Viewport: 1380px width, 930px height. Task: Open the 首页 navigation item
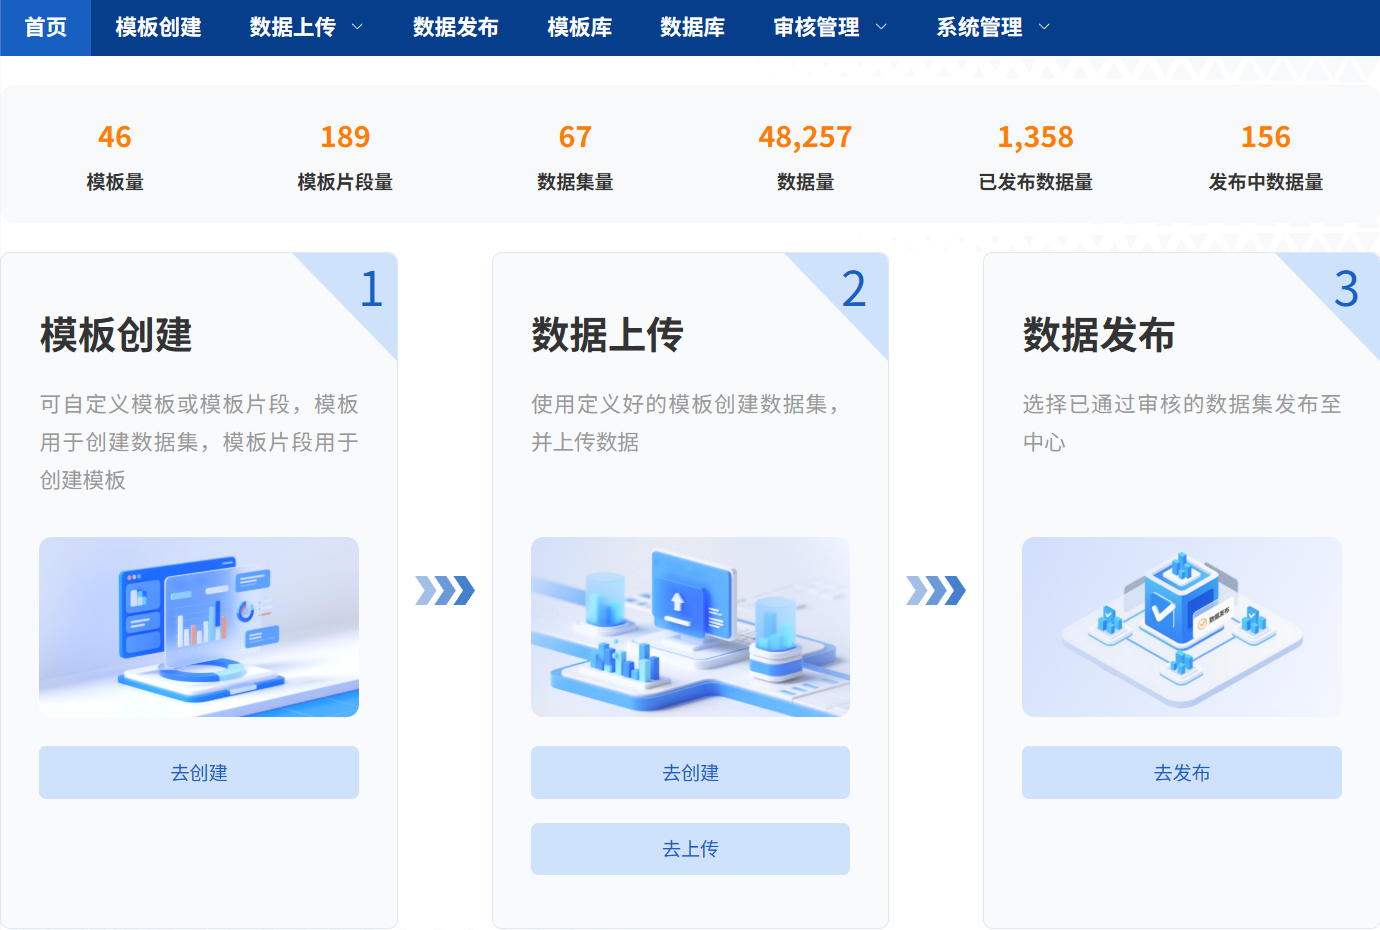coord(45,27)
